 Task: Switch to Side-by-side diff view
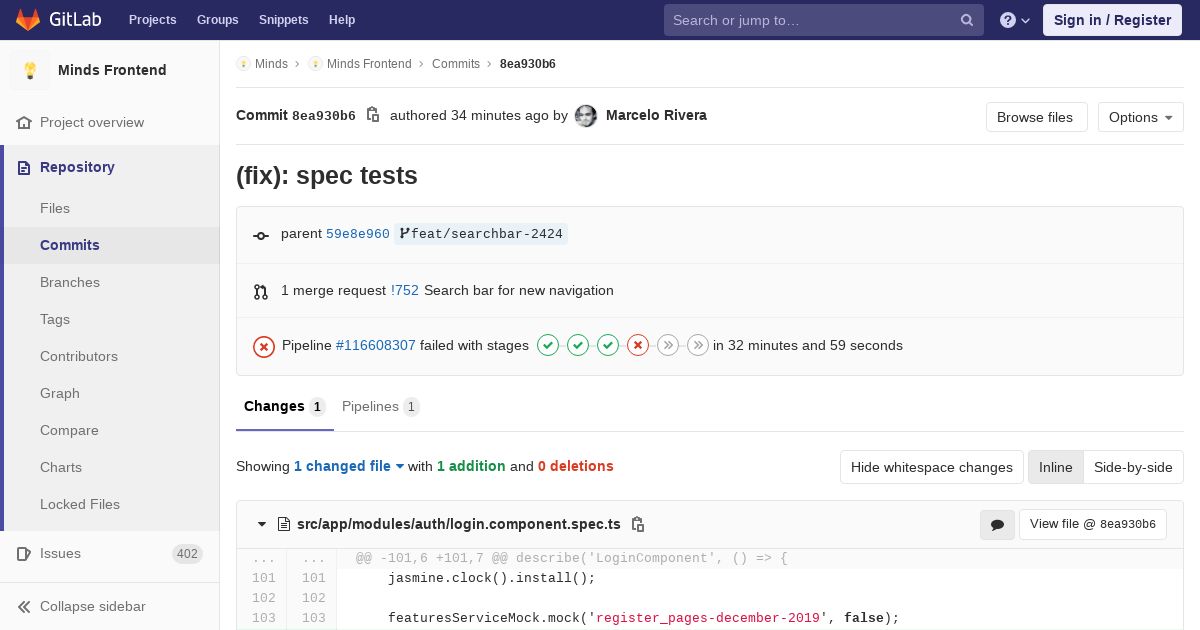[x=1133, y=467]
